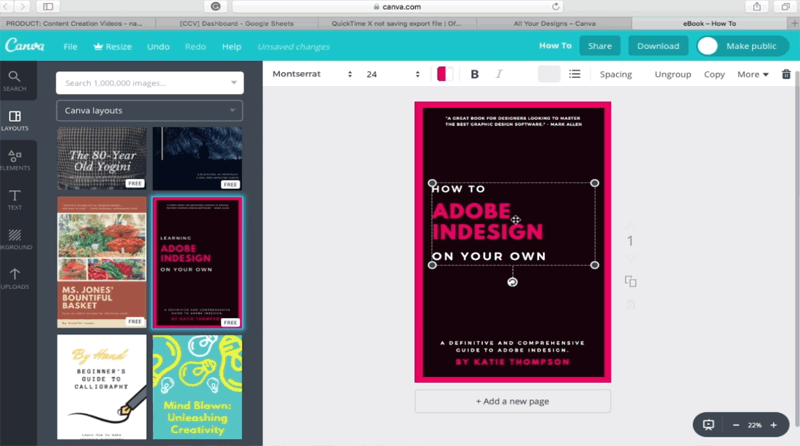Toggle the Make public switch

pyautogui.click(x=708, y=46)
